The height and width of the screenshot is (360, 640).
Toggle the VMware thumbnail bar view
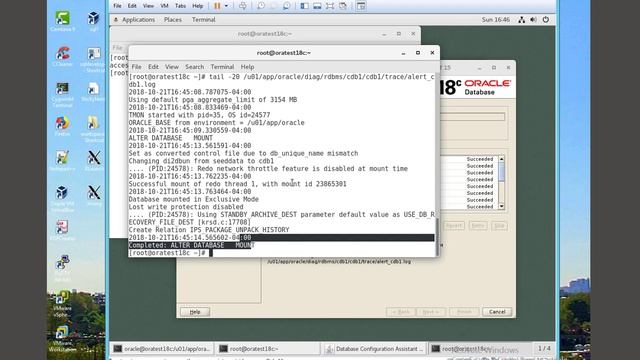click(x=317, y=6)
